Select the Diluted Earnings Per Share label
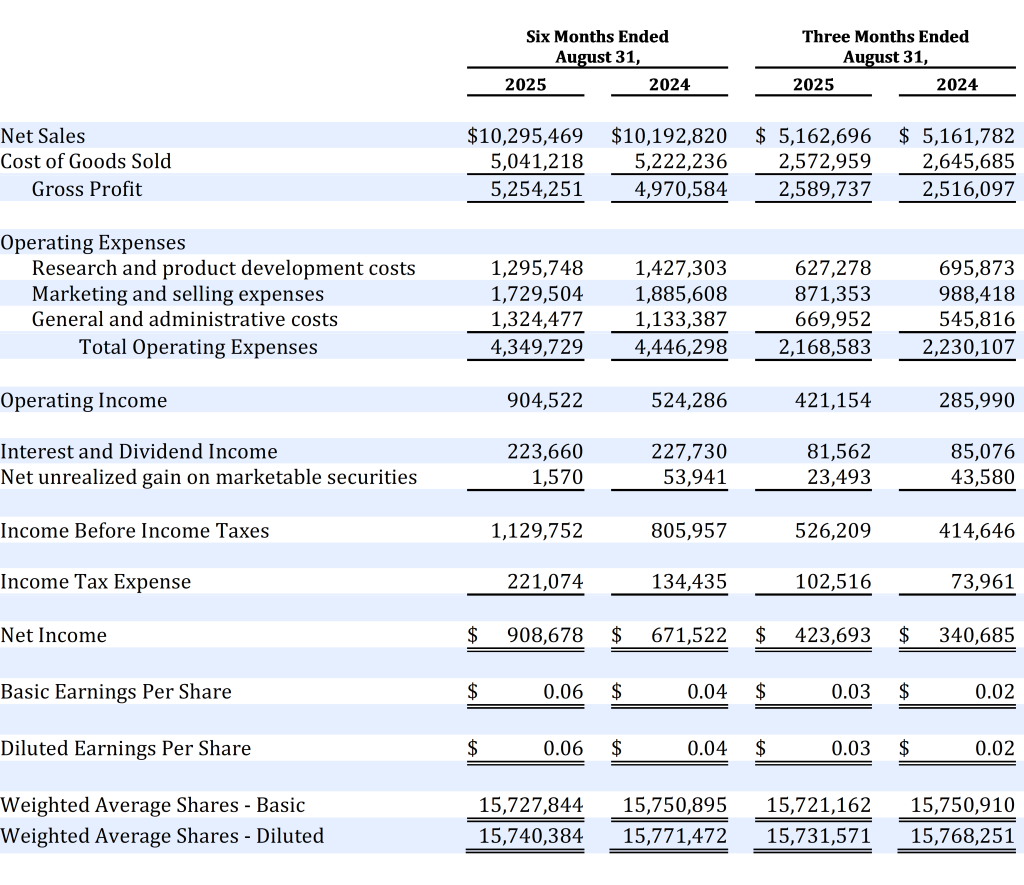Screen dimensions: 1024x885 126,749
